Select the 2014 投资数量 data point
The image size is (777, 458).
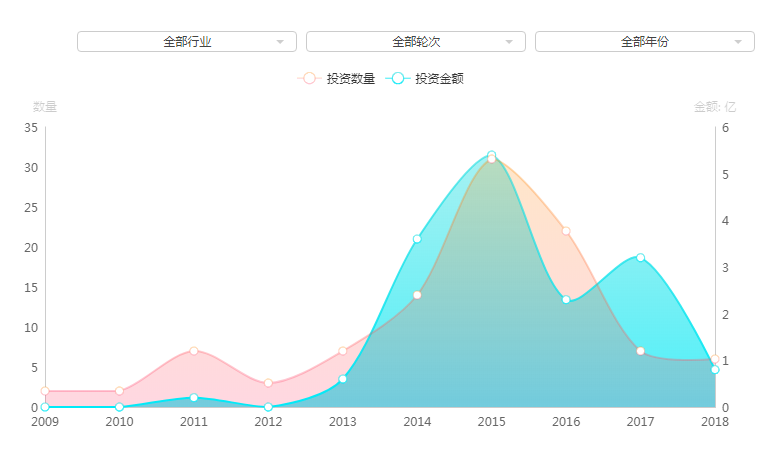click(x=417, y=295)
